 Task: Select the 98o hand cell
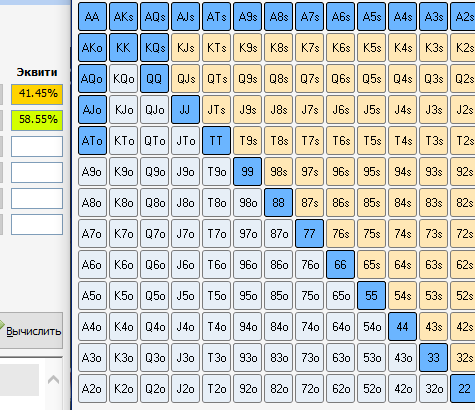247,202
